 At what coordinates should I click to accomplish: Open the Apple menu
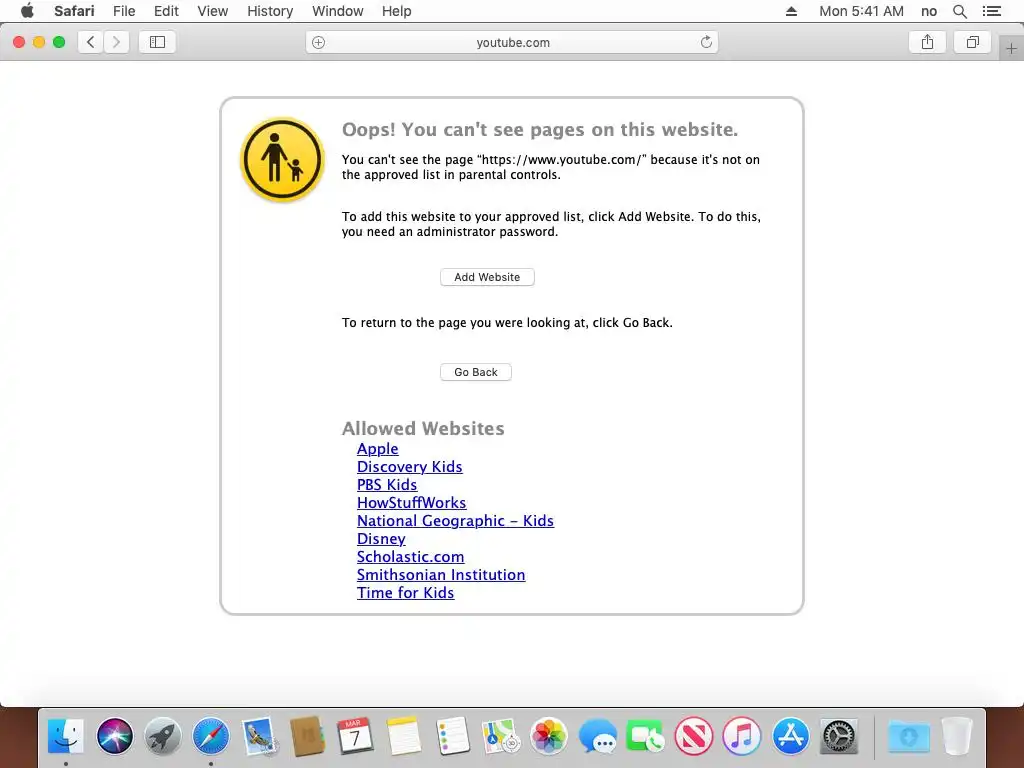(27, 11)
